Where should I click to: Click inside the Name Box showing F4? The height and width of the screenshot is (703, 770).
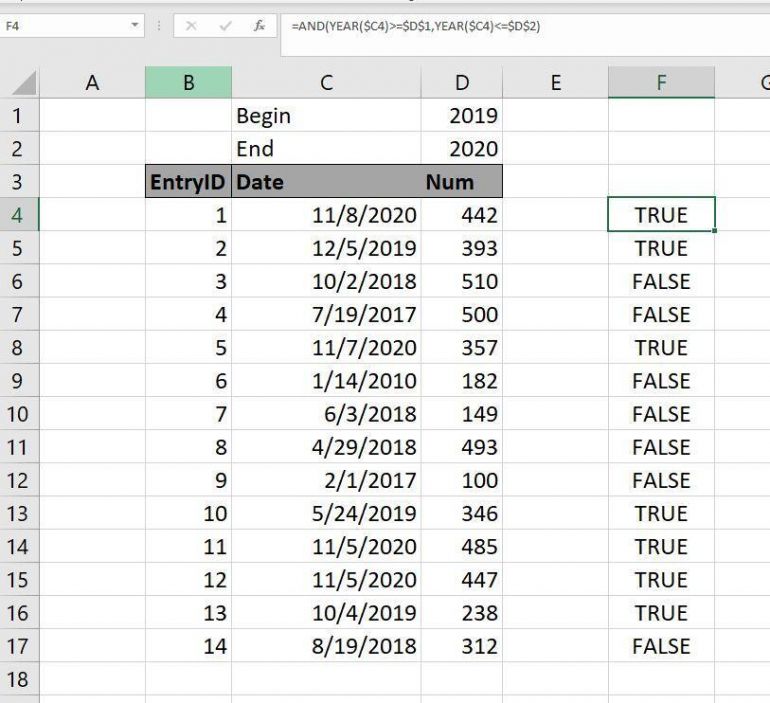tap(60, 26)
